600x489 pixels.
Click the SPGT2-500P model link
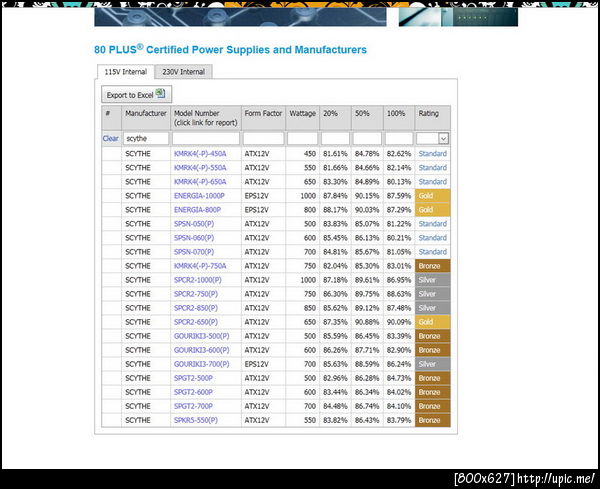193,378
